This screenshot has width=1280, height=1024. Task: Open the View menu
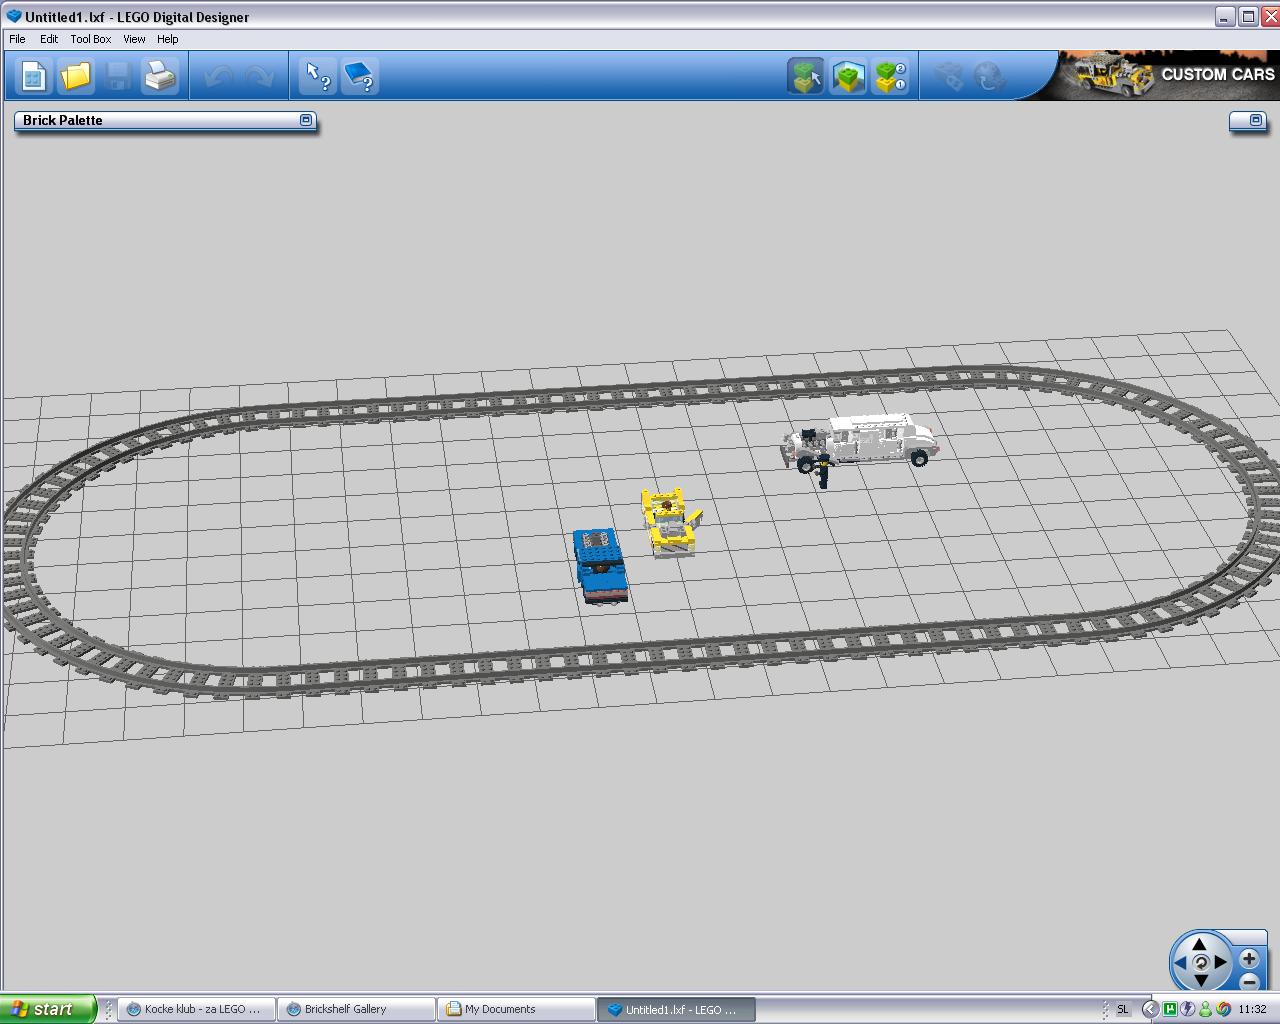134,39
